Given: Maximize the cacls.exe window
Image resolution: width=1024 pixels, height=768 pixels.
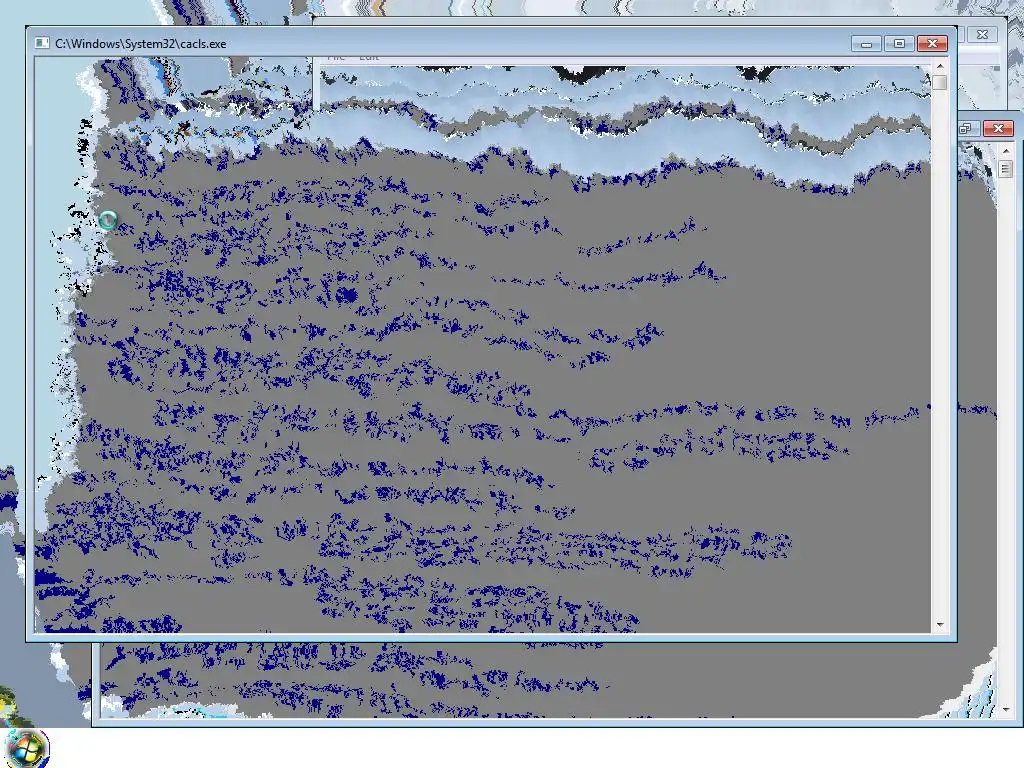Looking at the screenshot, I should click(x=899, y=44).
